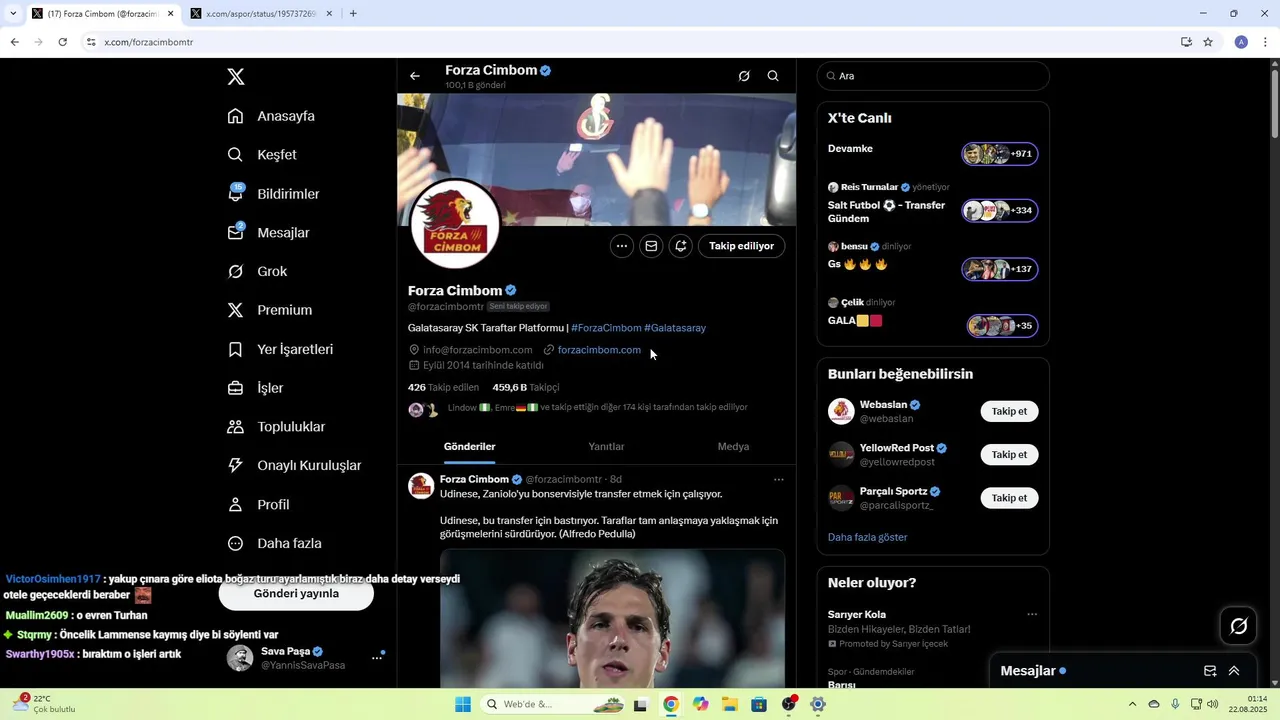Click the Gönderi yayınla button
This screenshot has height=720, width=1280.
pos(296,593)
